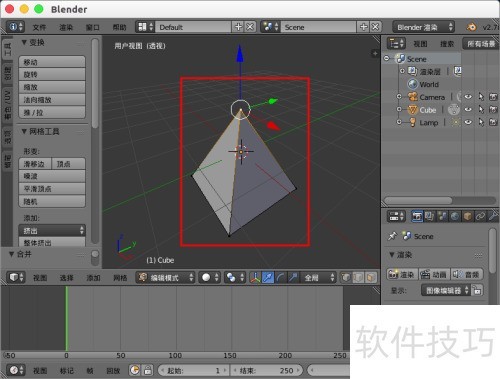Open the info editor type selector

coord(16,27)
